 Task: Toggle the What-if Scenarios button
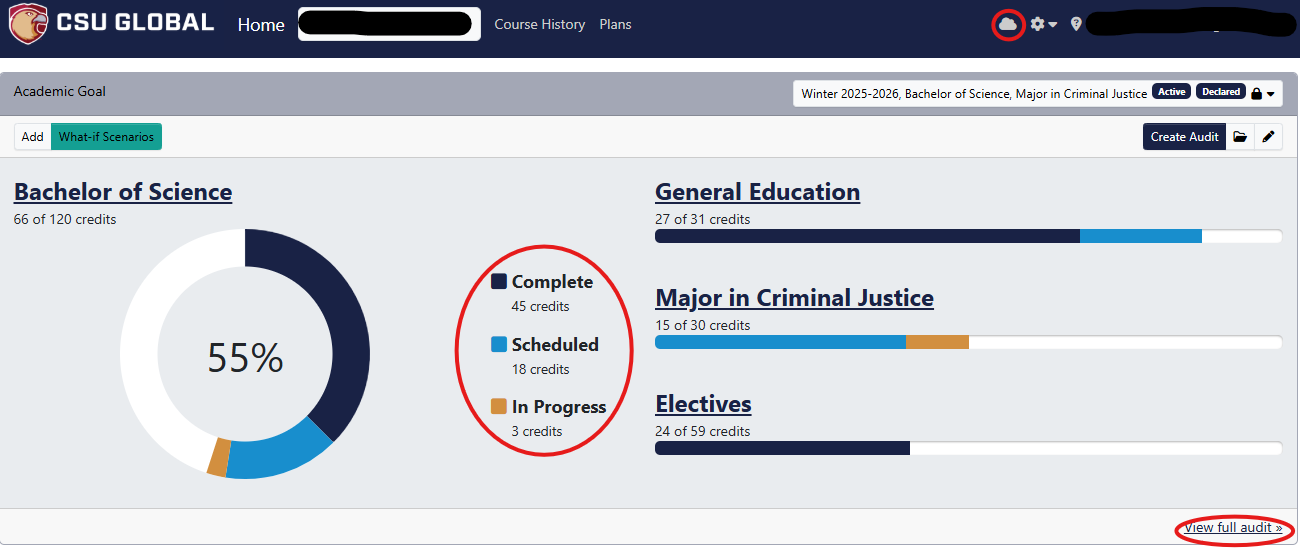[x=106, y=137]
